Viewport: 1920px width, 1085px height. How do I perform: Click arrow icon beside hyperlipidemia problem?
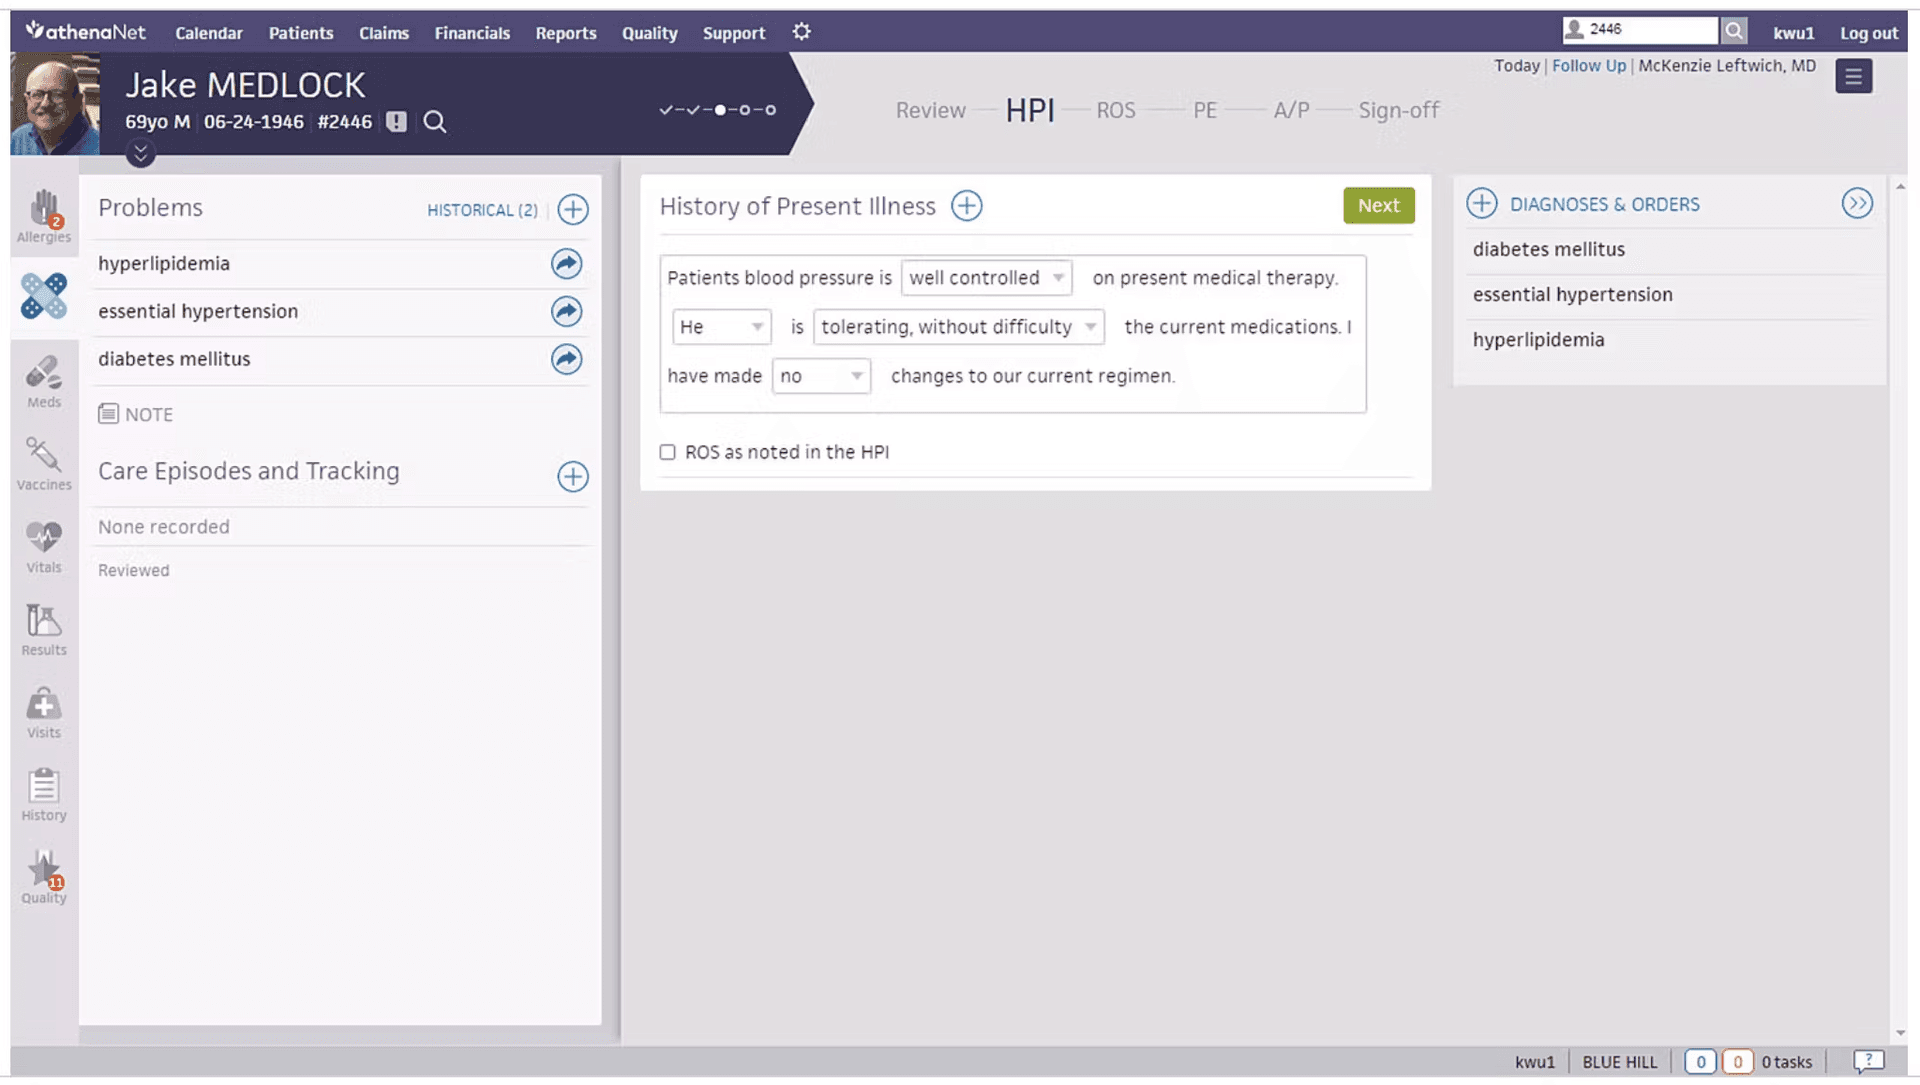point(567,264)
